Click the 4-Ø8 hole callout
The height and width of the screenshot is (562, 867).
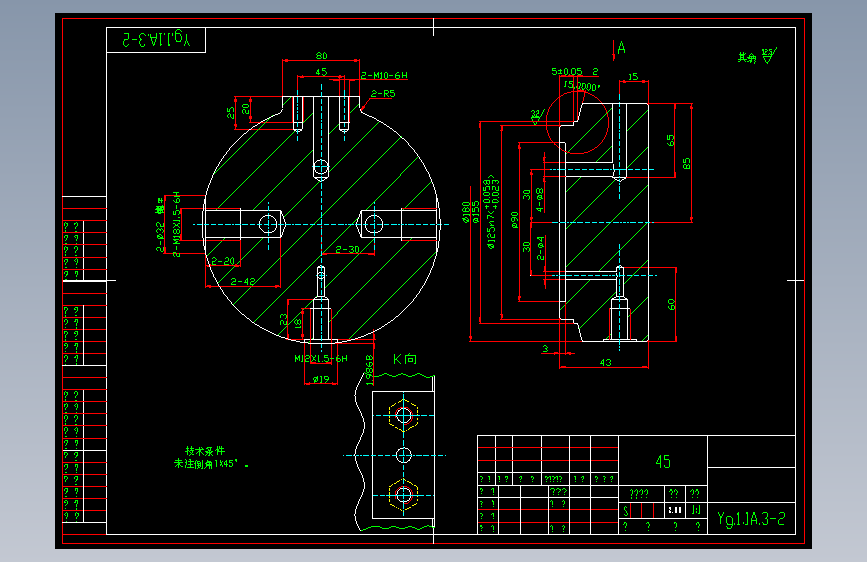[540, 200]
